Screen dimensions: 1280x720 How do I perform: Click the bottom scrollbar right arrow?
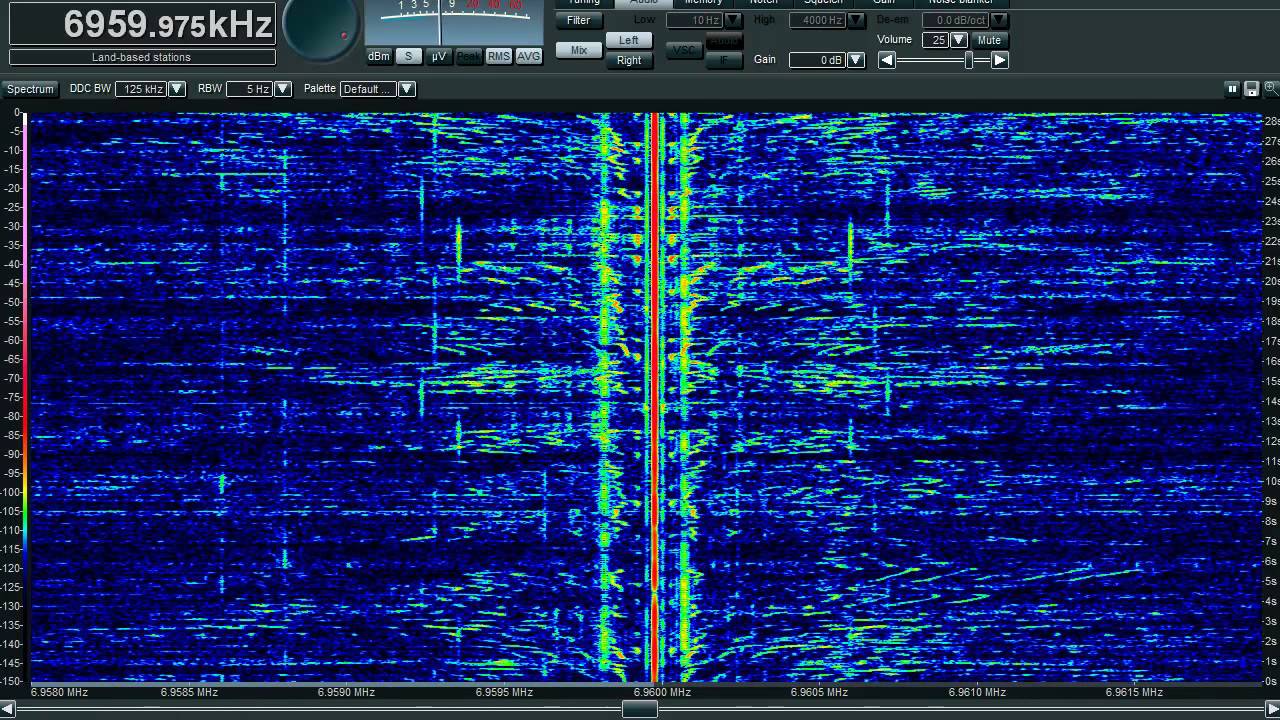pyautogui.click(x=1271, y=709)
